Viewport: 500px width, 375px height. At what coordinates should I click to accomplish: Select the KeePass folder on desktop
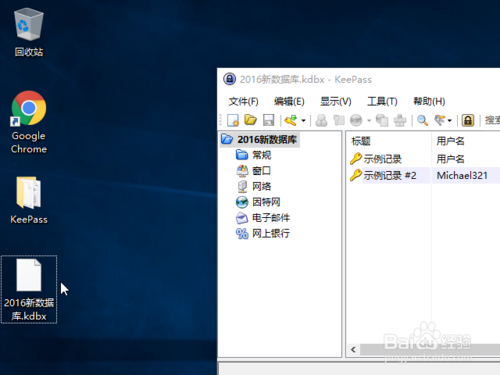point(29,200)
